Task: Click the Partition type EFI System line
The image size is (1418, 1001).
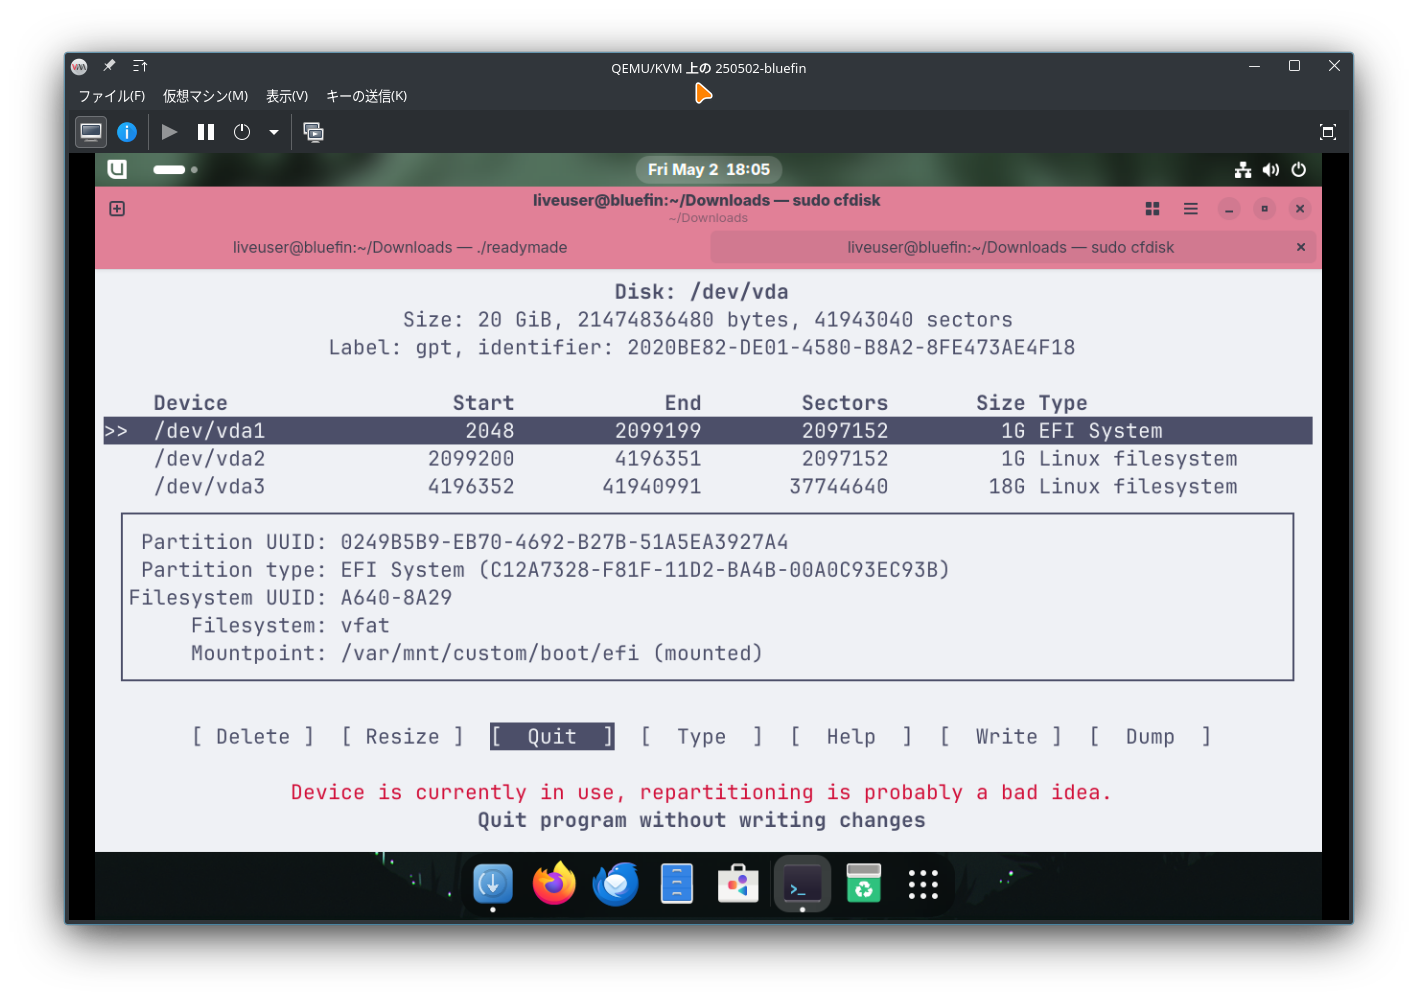Action: tap(545, 570)
